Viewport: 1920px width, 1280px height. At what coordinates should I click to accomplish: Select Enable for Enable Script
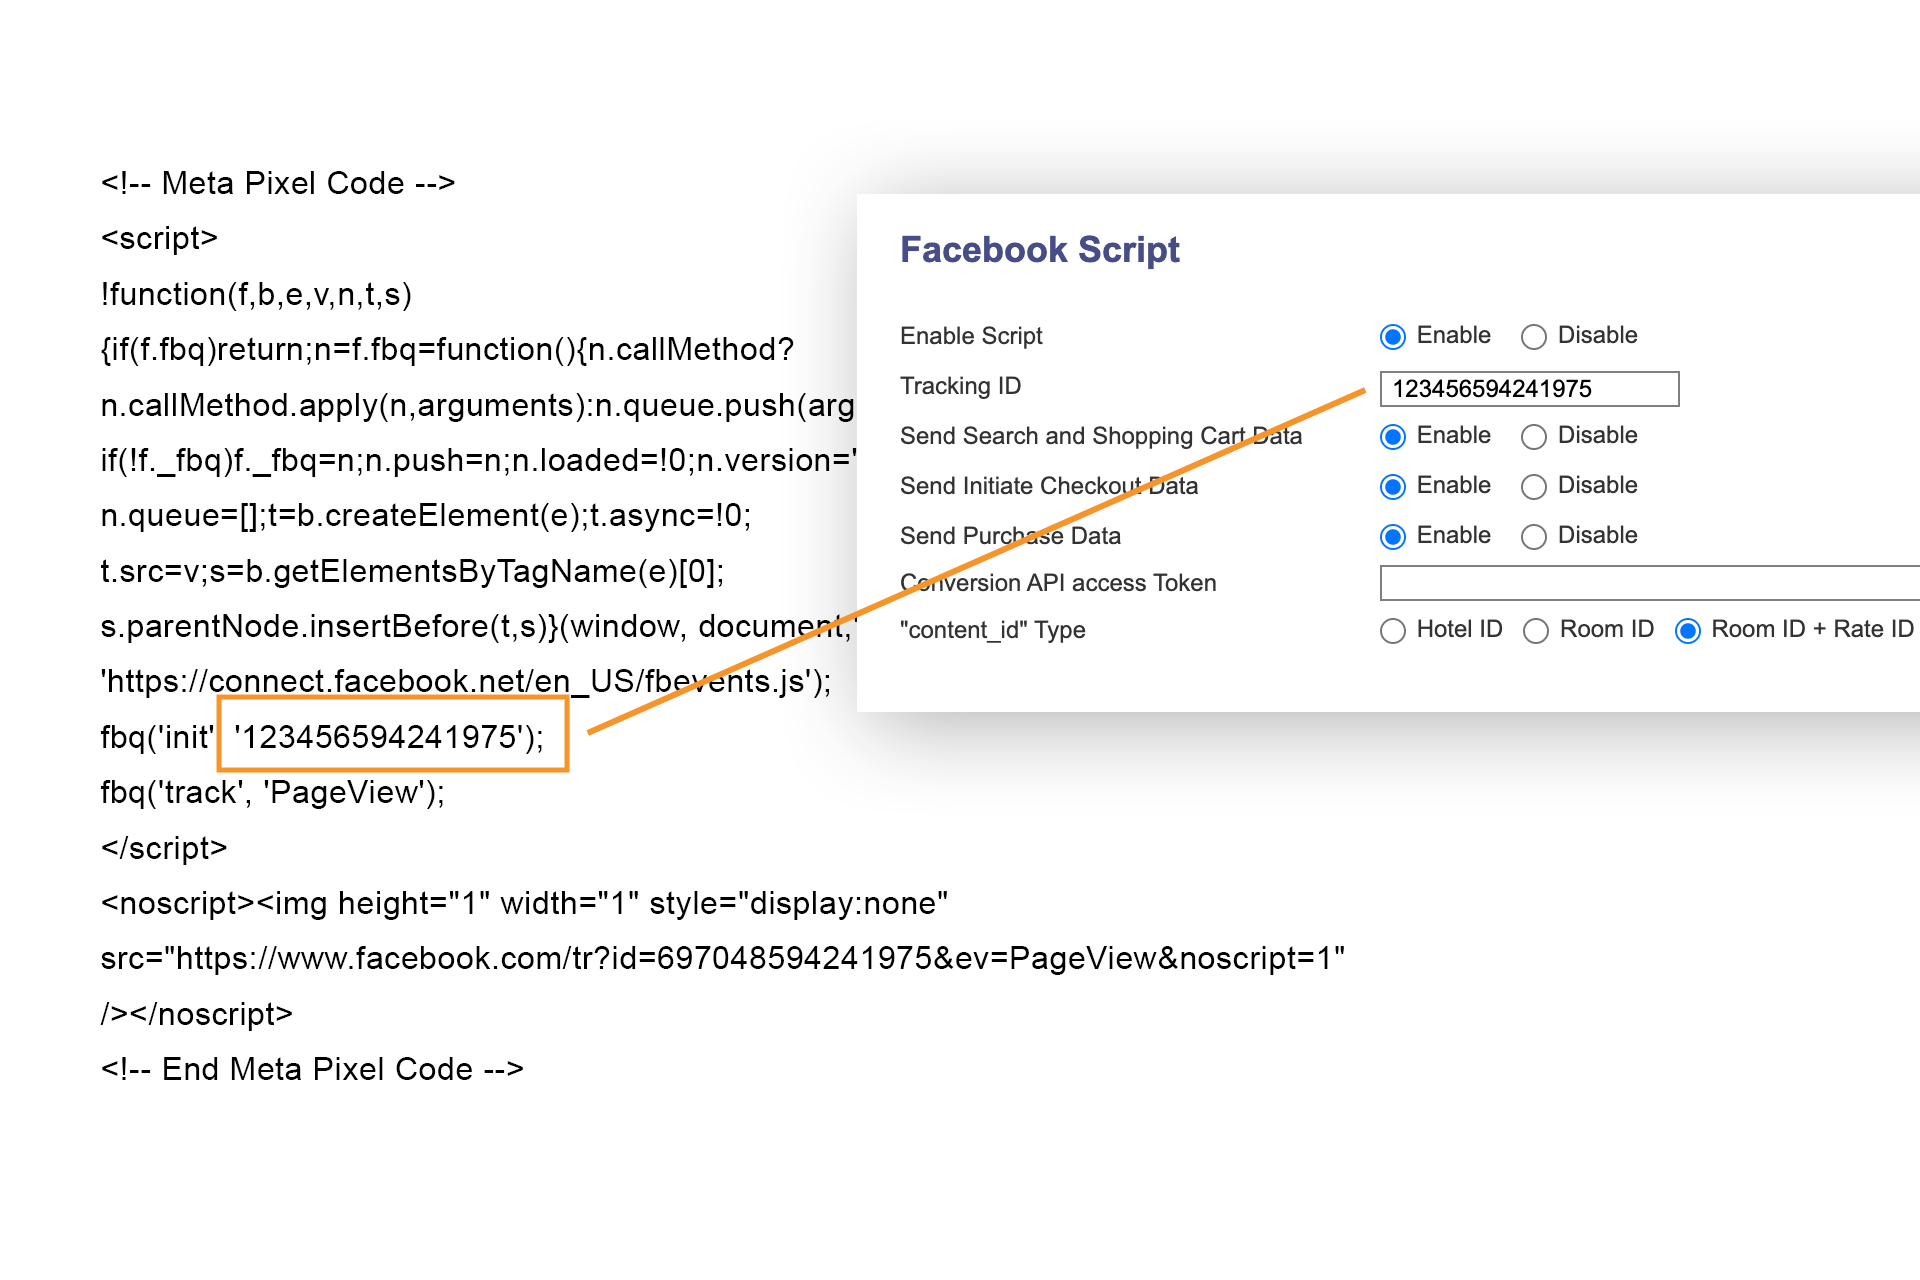pos(1393,337)
